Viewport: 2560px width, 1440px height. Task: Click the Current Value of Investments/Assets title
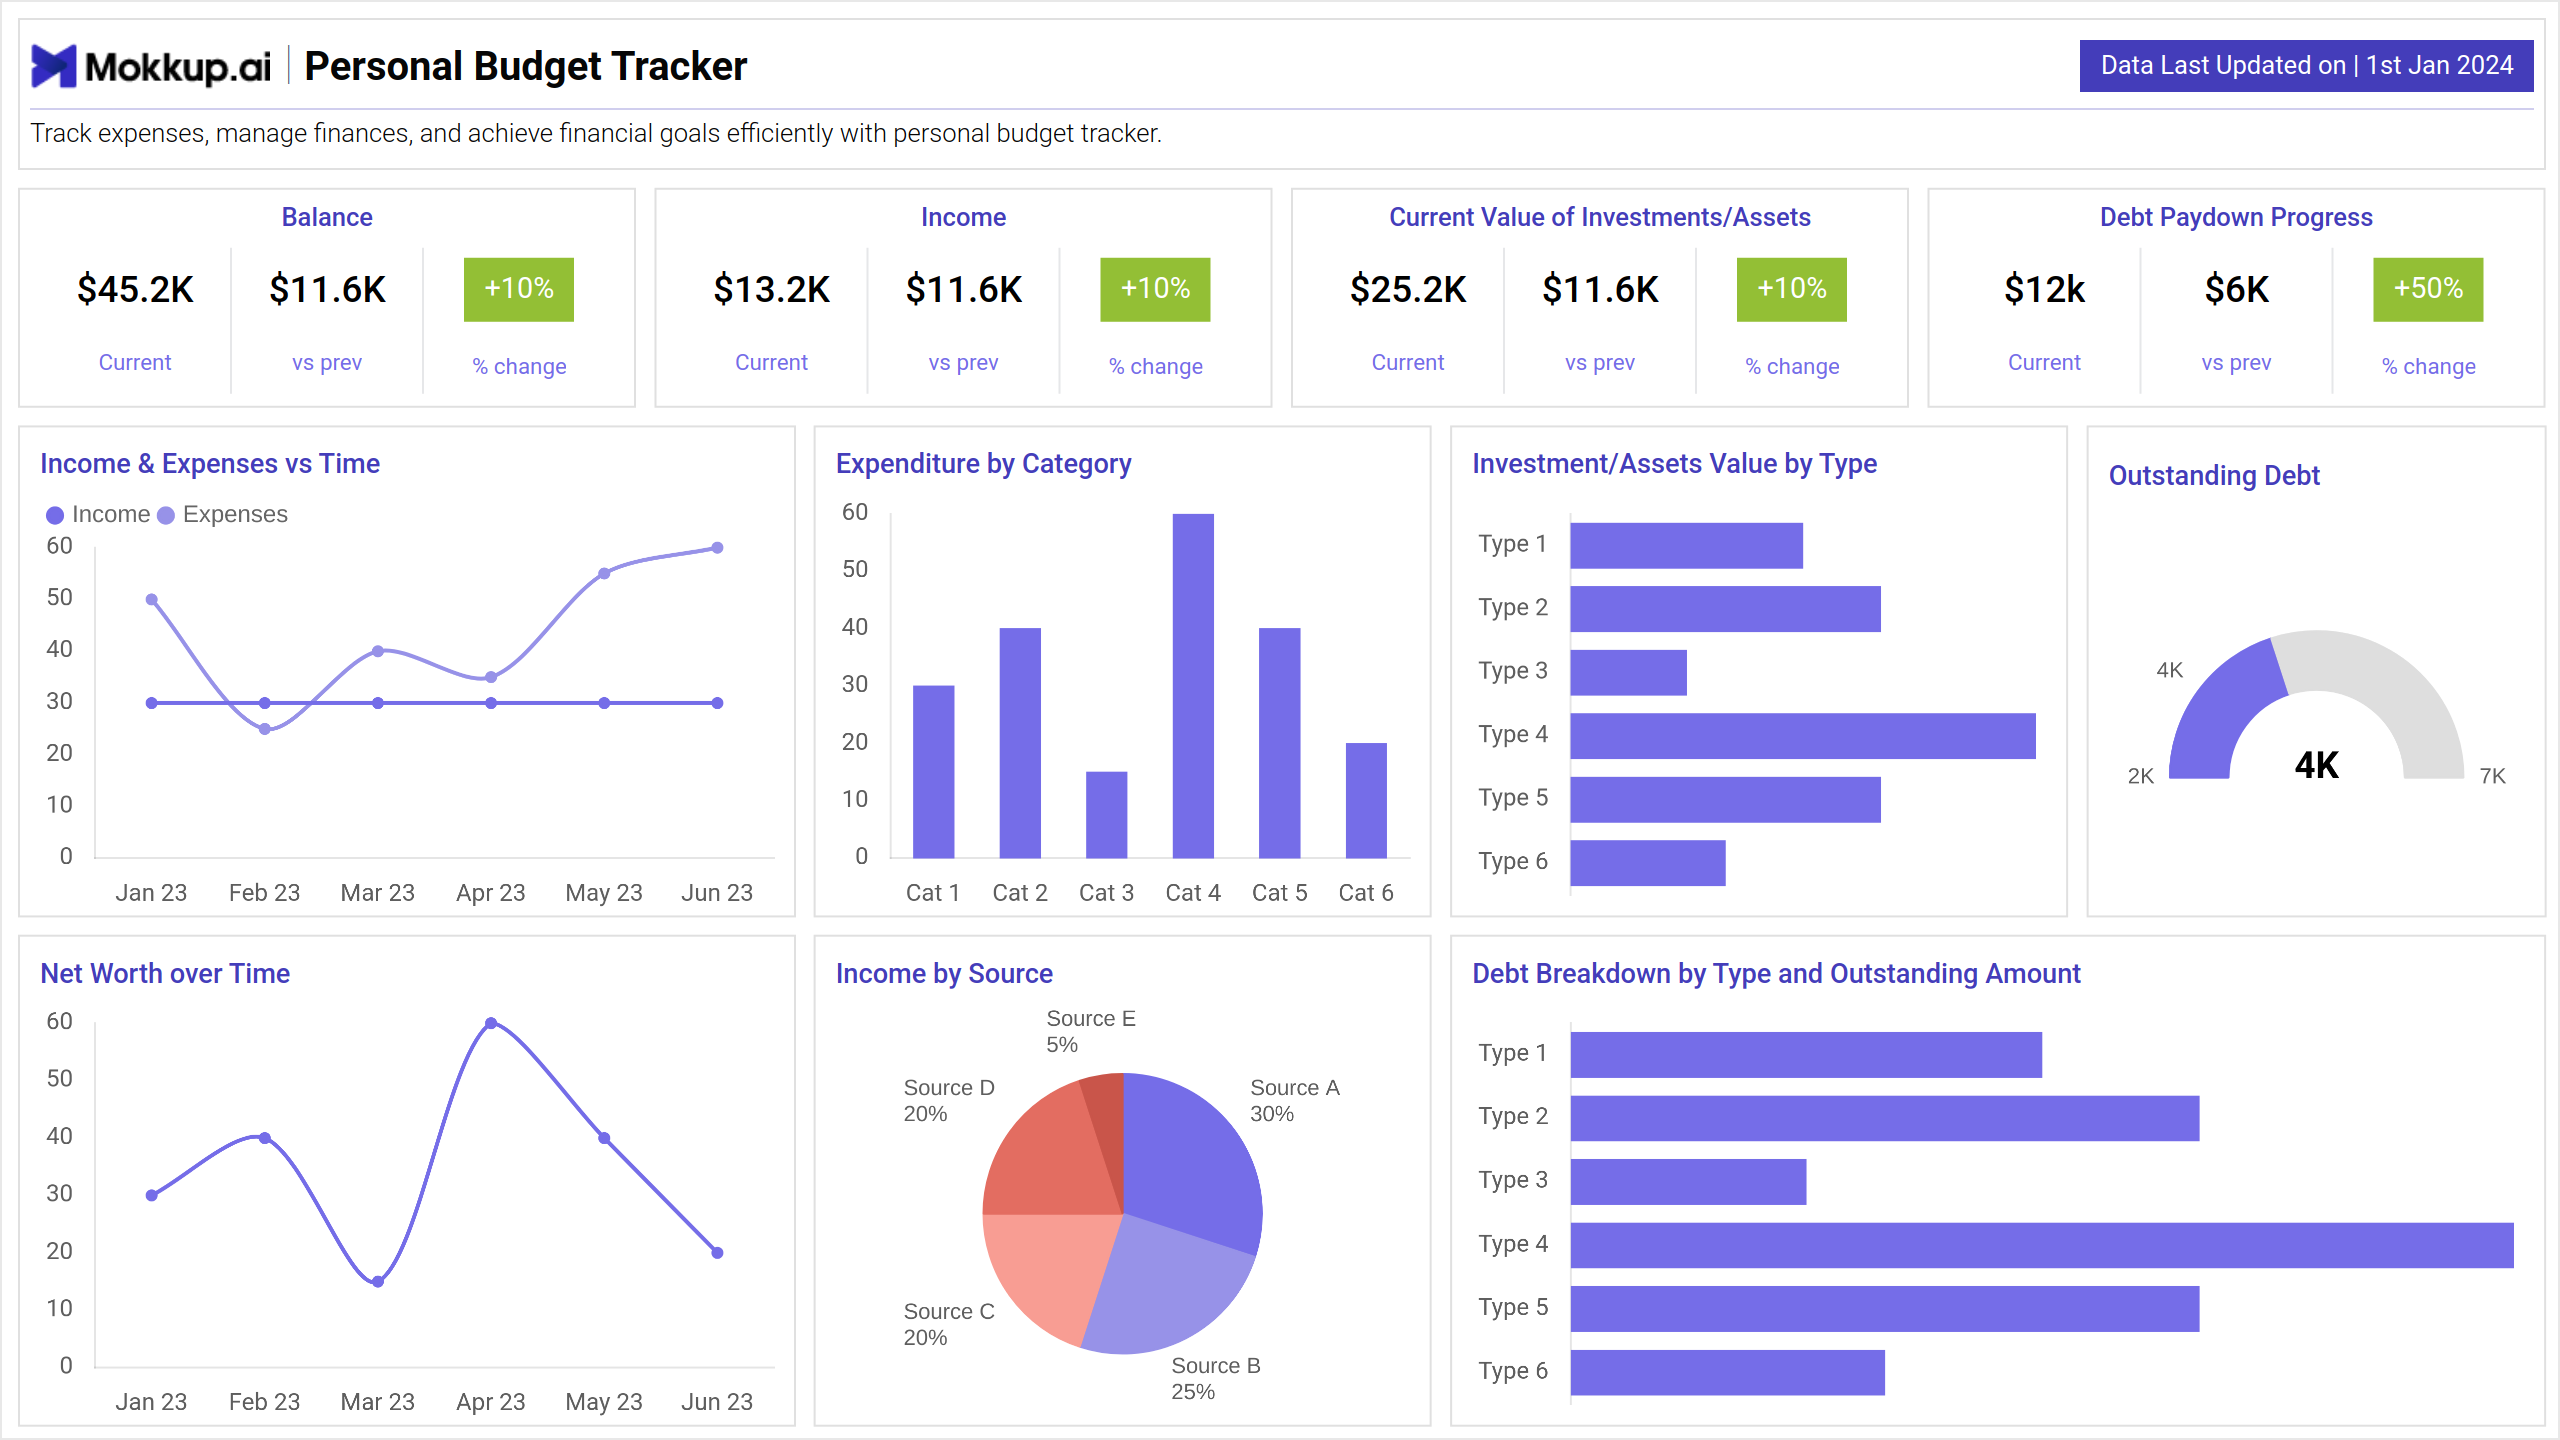click(1600, 217)
